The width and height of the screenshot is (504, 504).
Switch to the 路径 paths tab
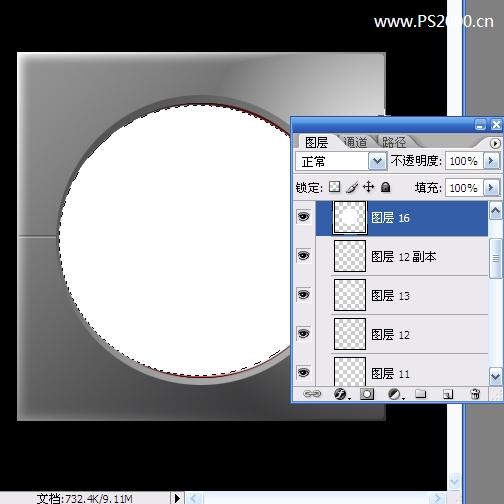pos(394,142)
